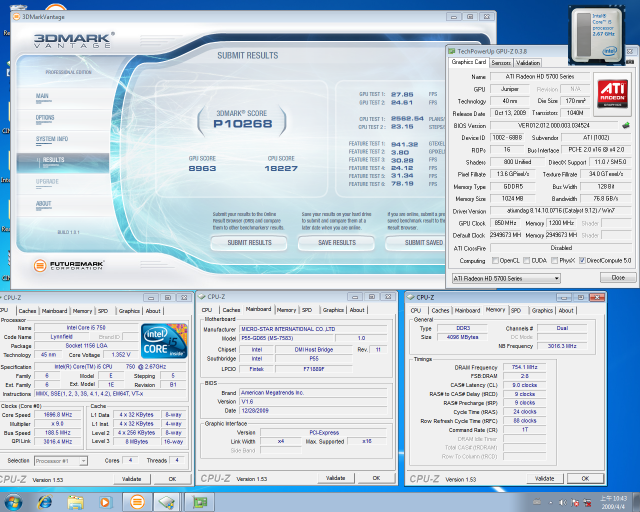The image size is (640, 512).
Task: Open MAIN in the 3DMark sidebar
Action: (x=42, y=96)
